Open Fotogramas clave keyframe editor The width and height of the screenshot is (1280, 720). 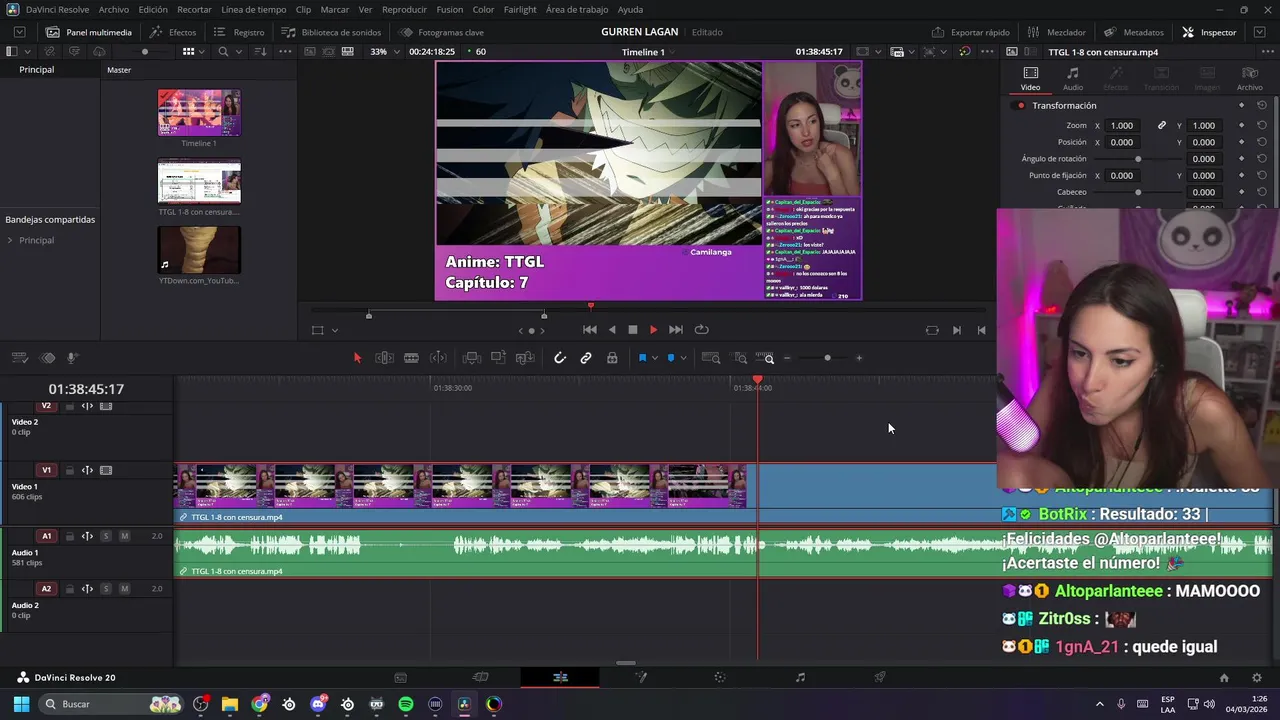[441, 32]
